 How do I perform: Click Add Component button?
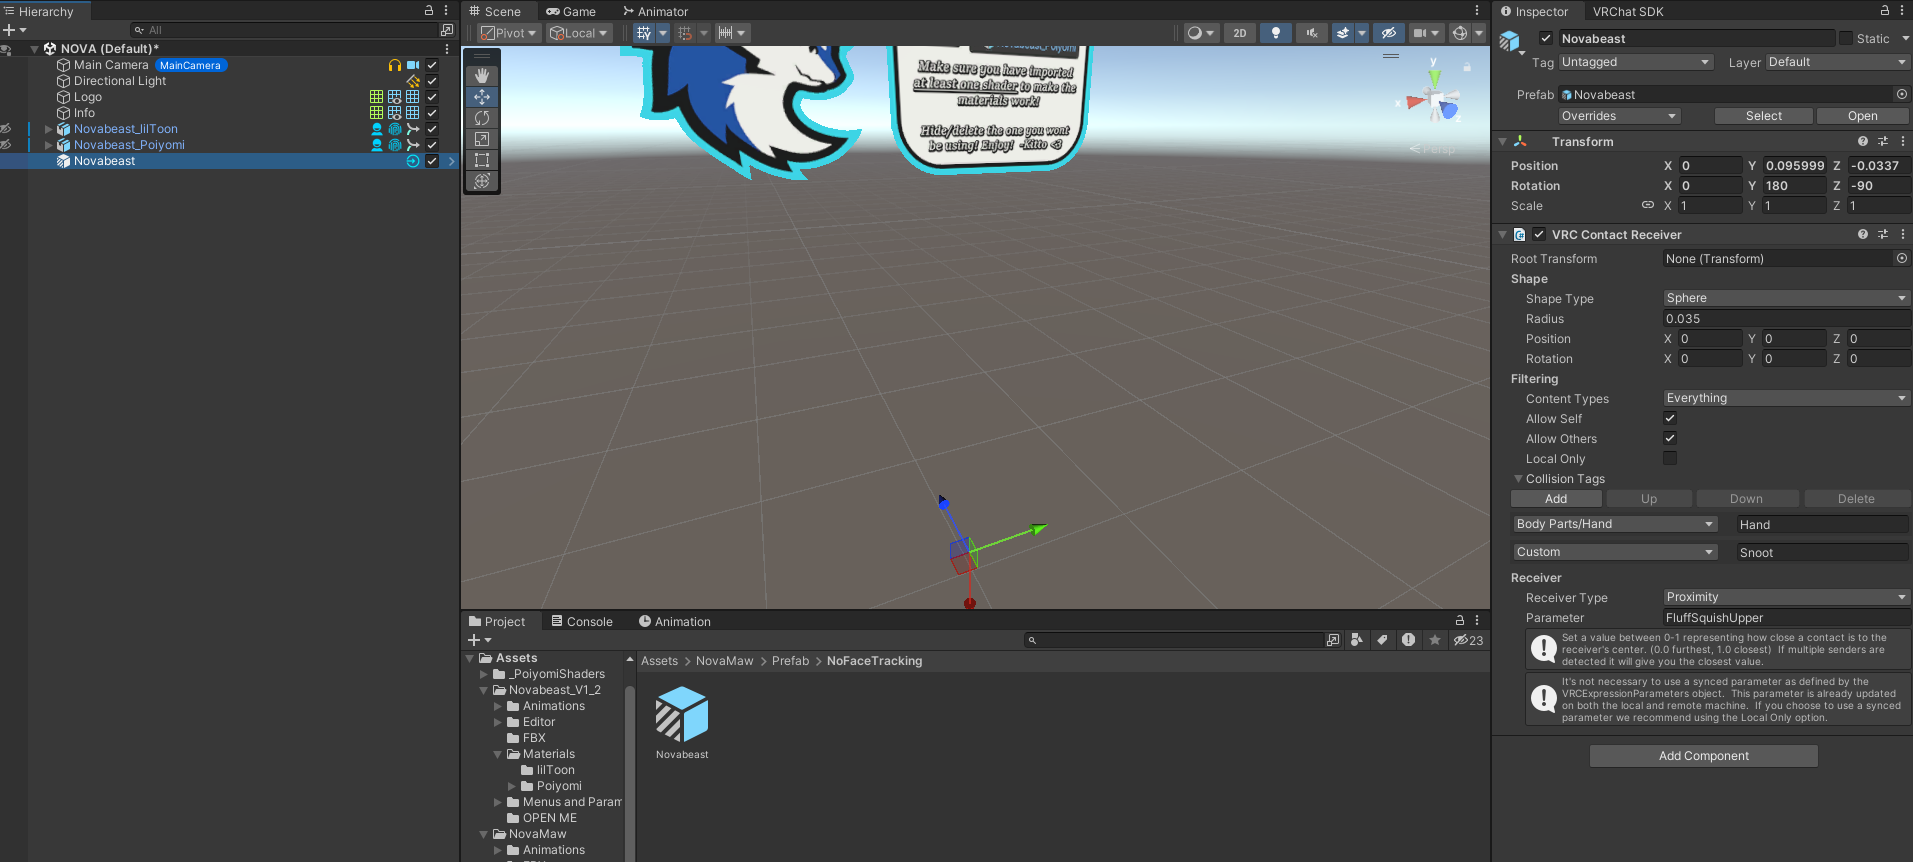click(1703, 756)
